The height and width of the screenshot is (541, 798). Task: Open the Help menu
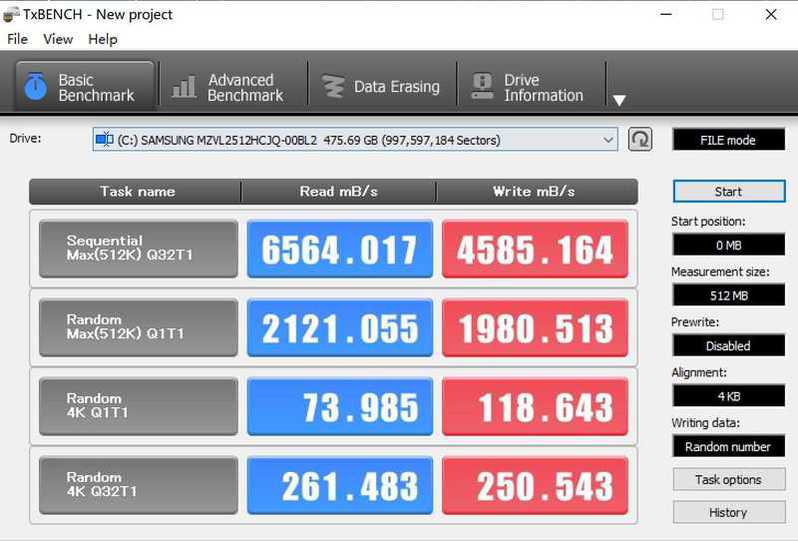(x=102, y=39)
